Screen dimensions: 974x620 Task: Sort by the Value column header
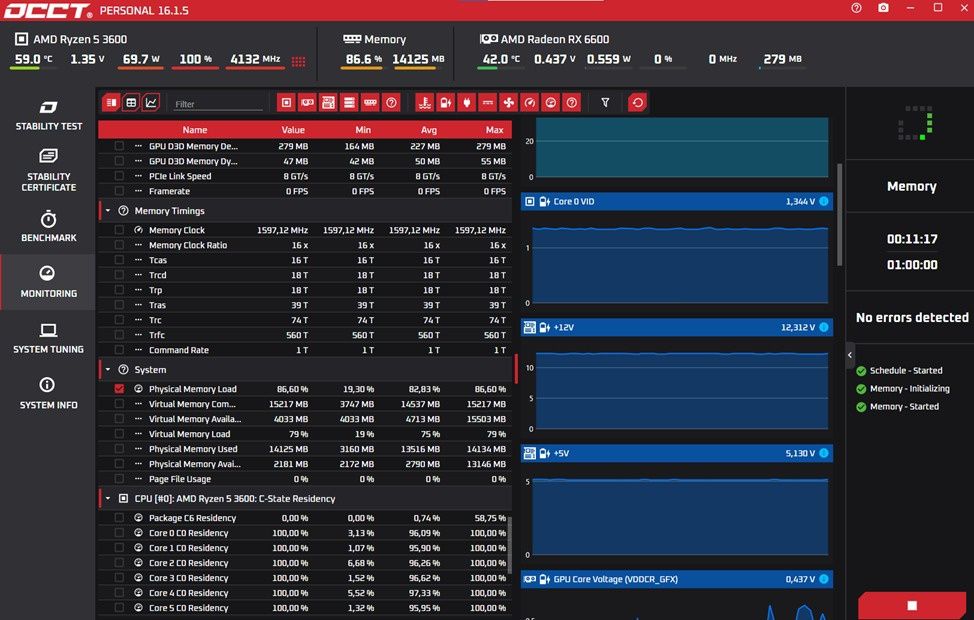point(293,130)
